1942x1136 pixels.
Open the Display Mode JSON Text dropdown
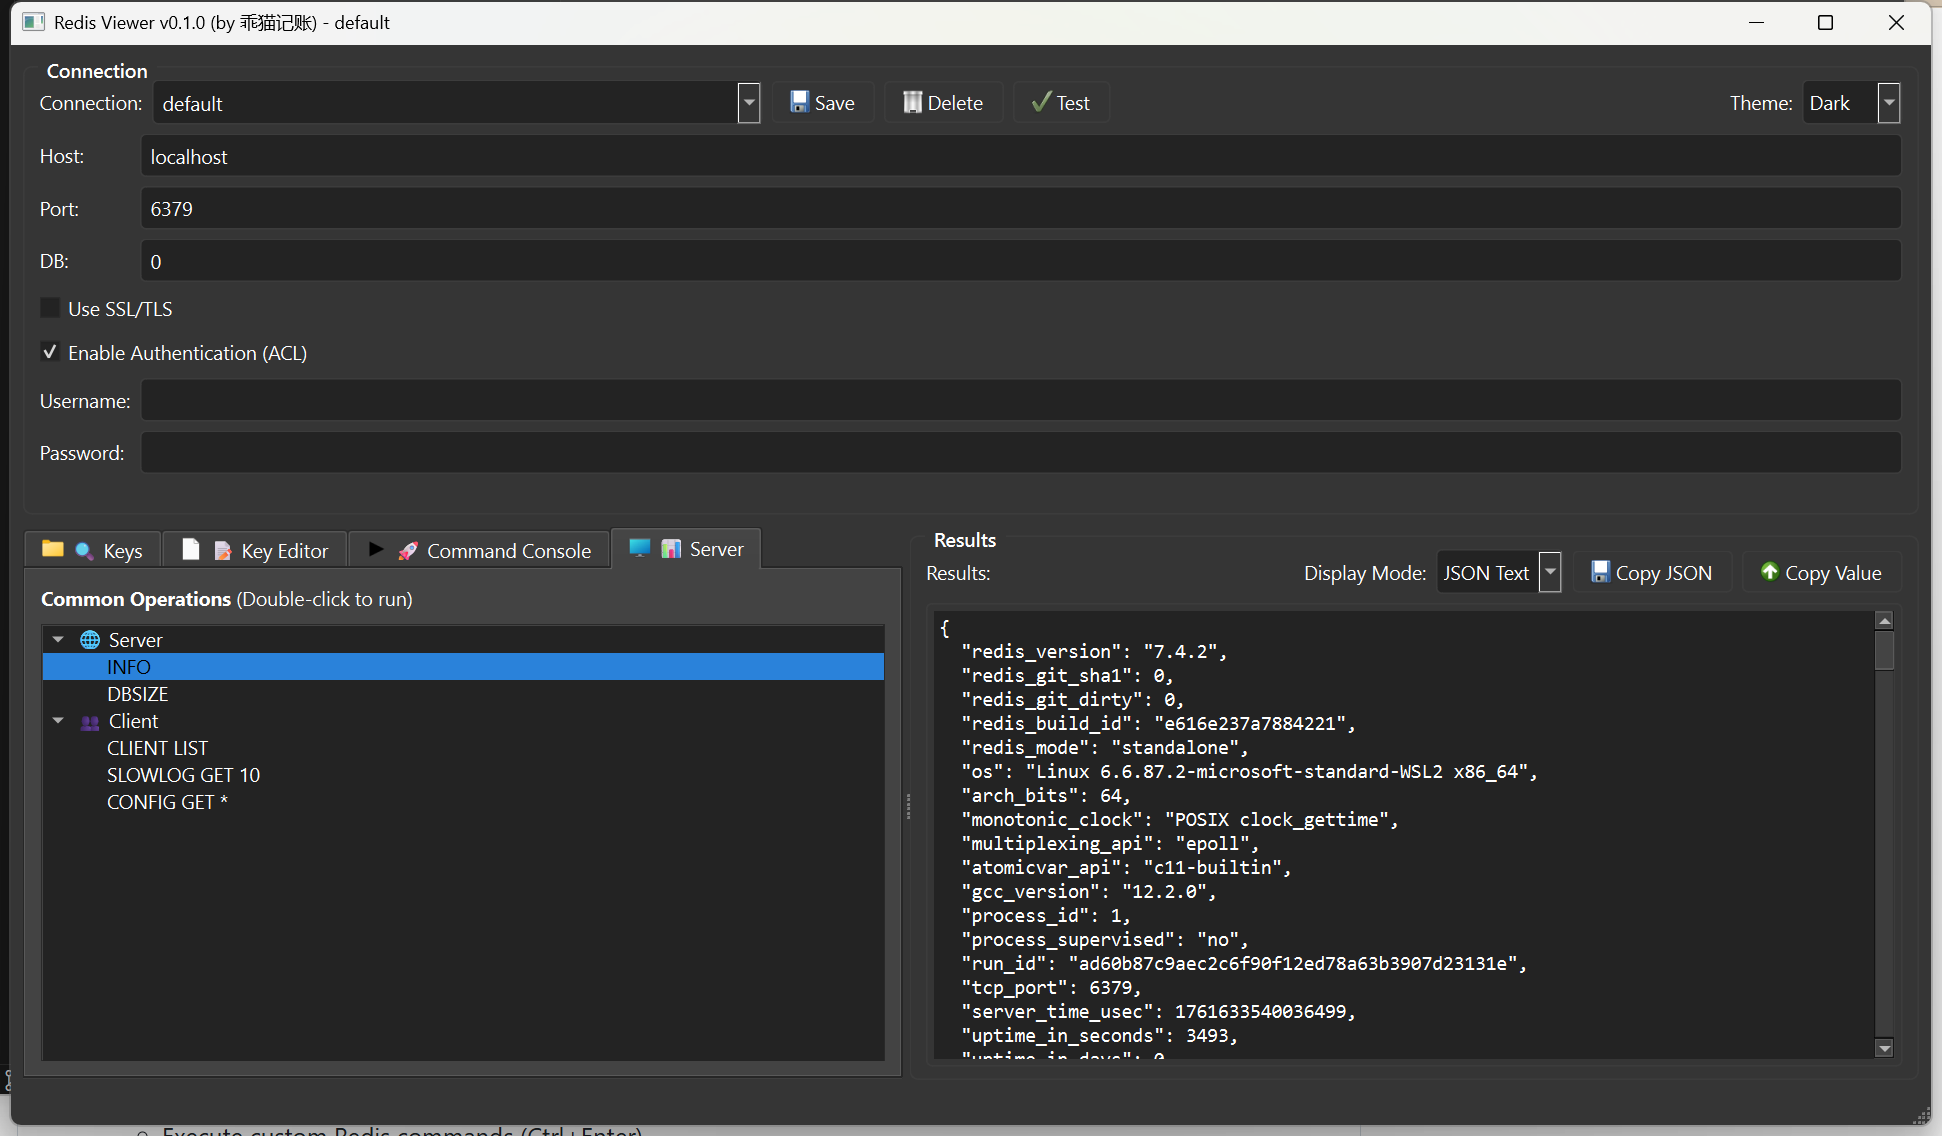coord(1549,572)
